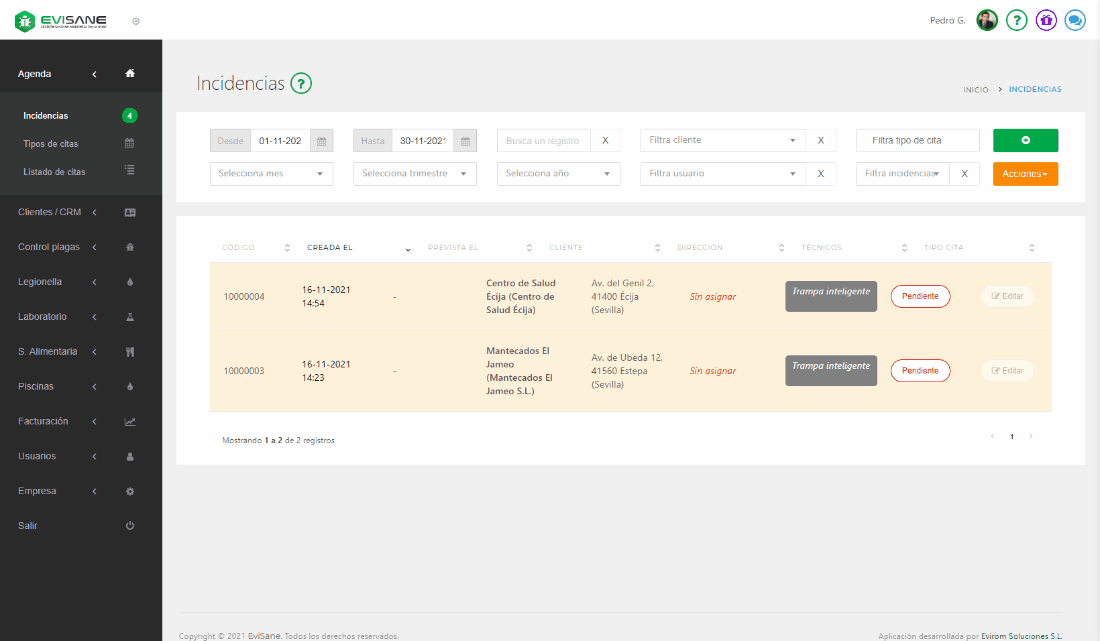
Task: Open the calendar picker for Hasta date
Action: pyautogui.click(x=465, y=141)
